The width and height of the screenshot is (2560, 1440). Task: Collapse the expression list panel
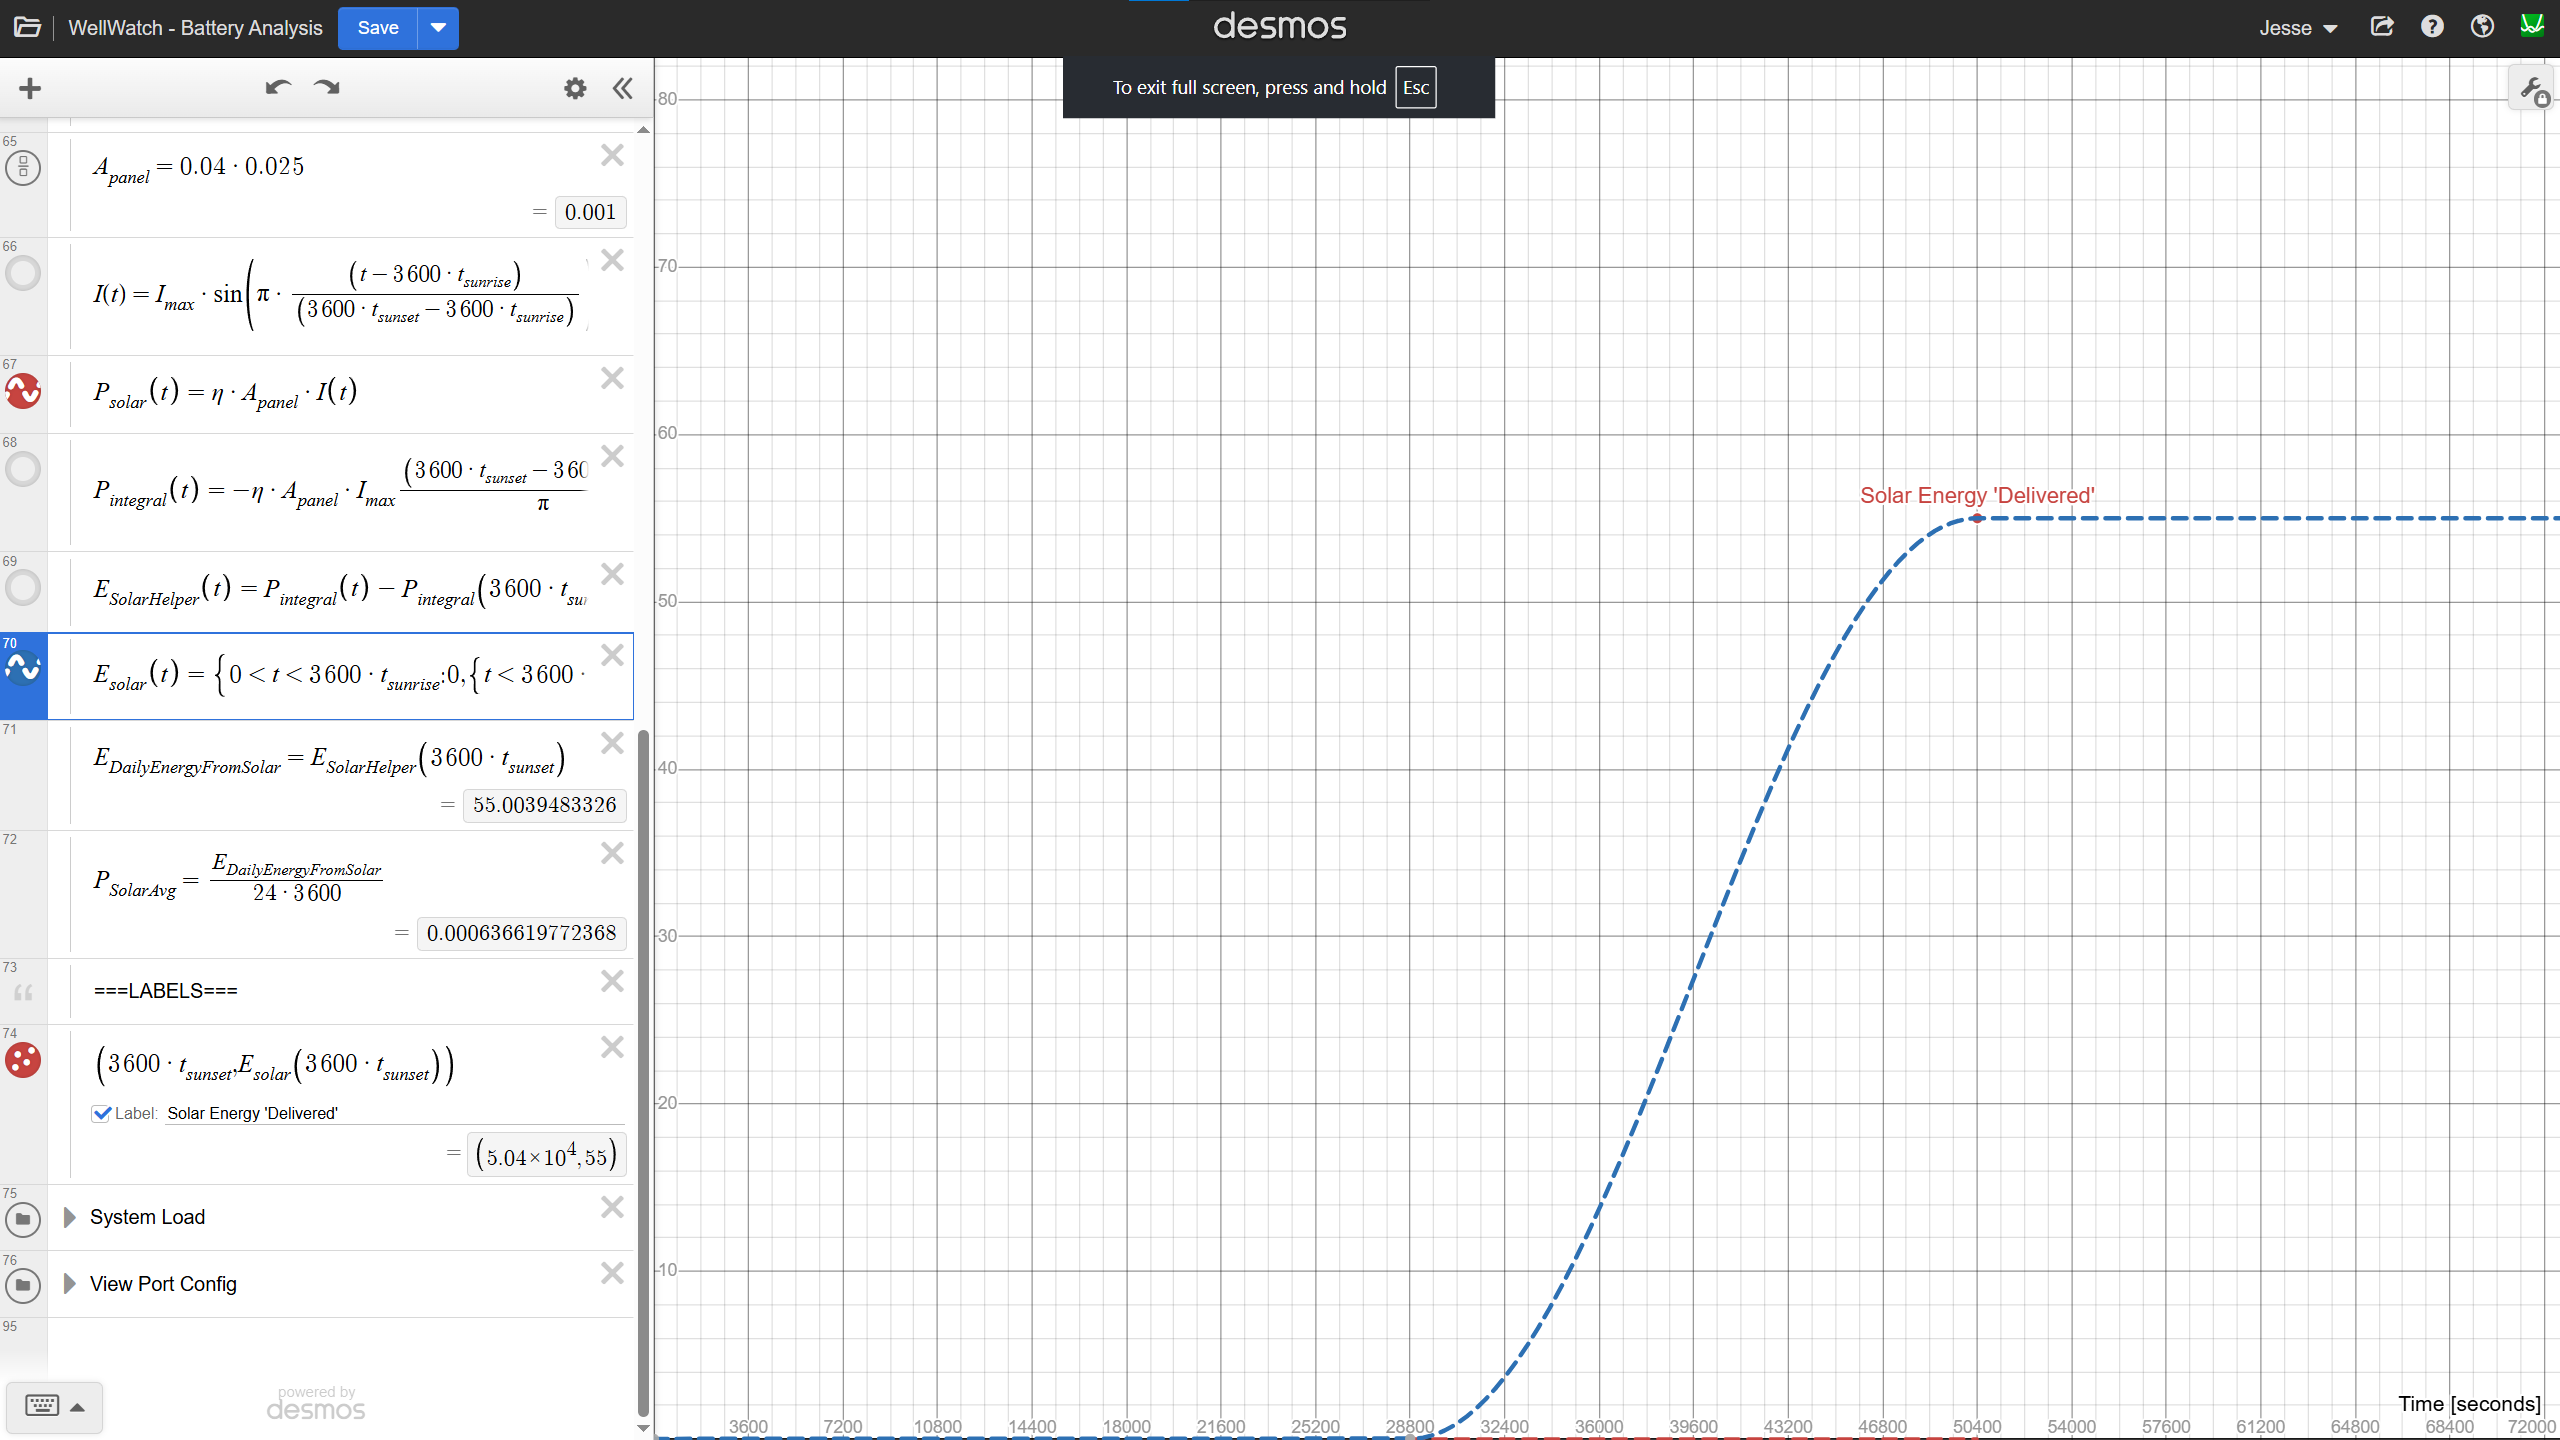pos(623,88)
